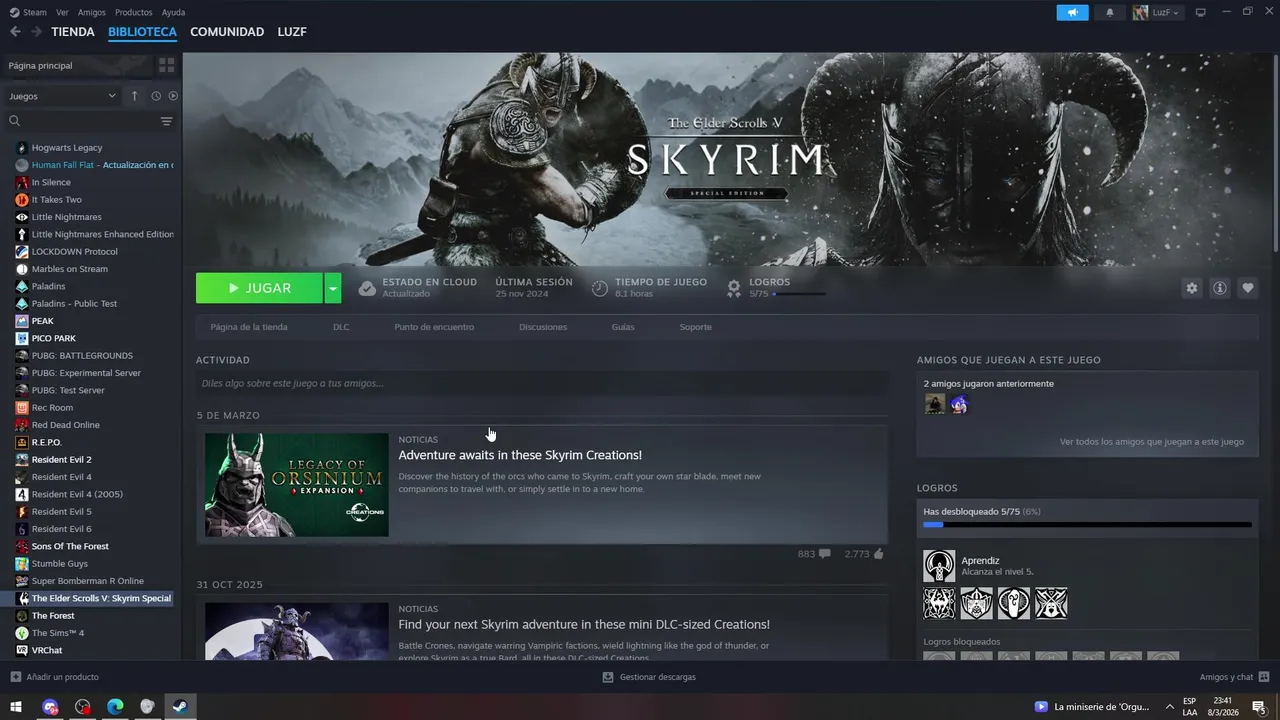Open the Productos menu
1280x720 pixels.
click(x=133, y=12)
